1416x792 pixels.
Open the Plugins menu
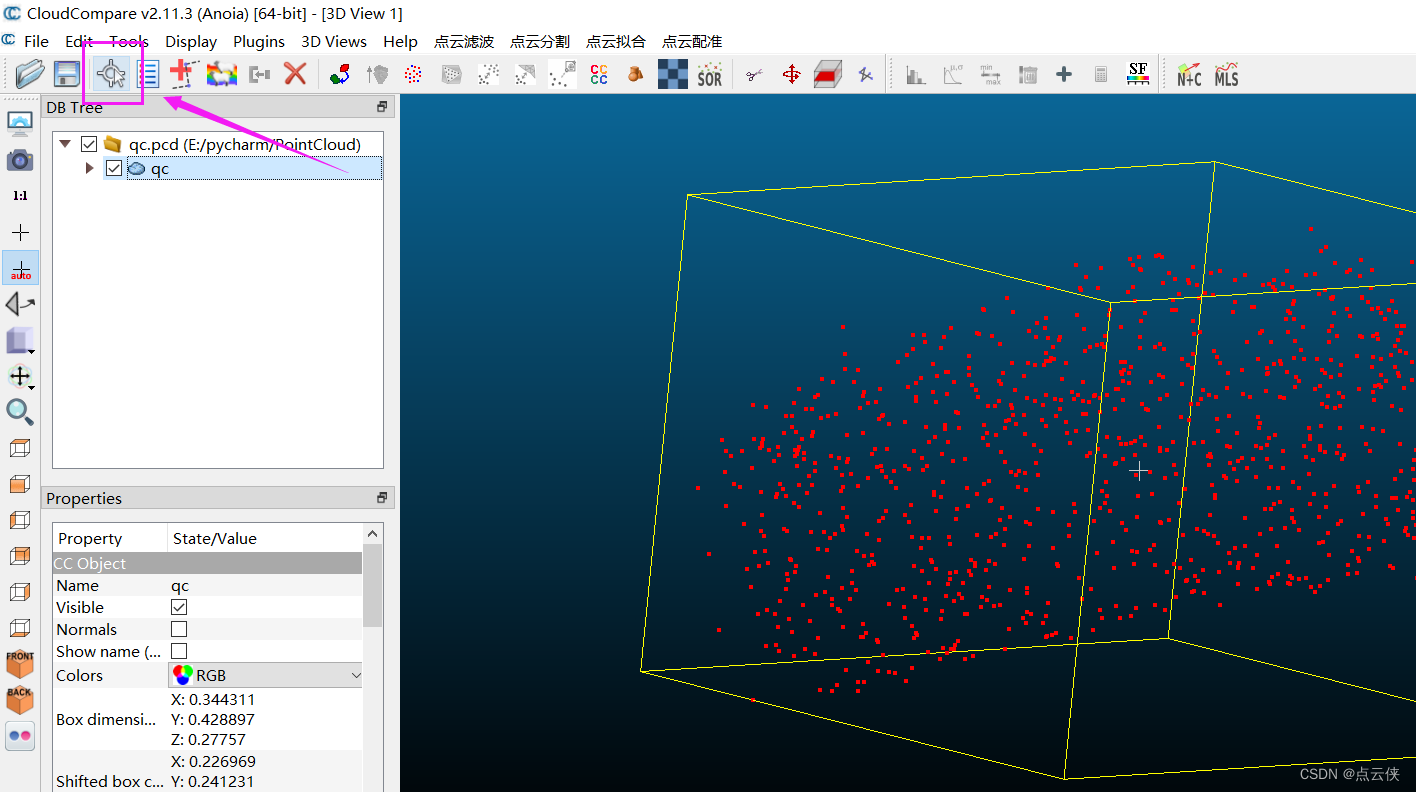[x=259, y=41]
